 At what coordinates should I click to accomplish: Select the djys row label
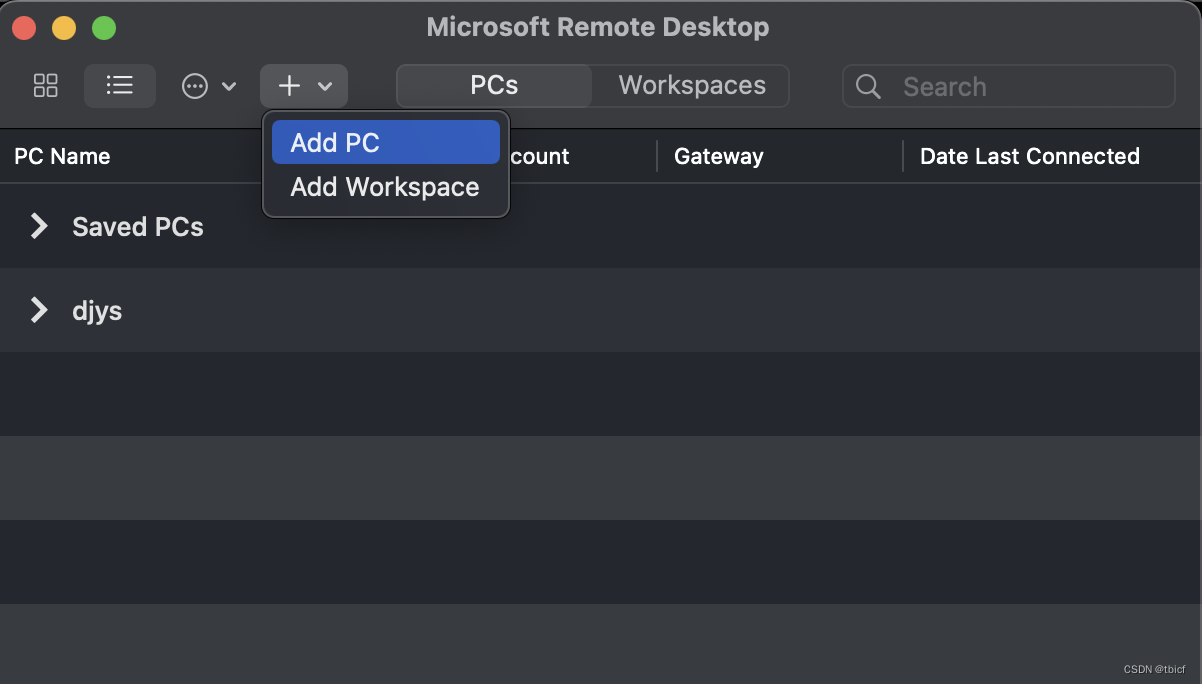pyautogui.click(x=97, y=311)
